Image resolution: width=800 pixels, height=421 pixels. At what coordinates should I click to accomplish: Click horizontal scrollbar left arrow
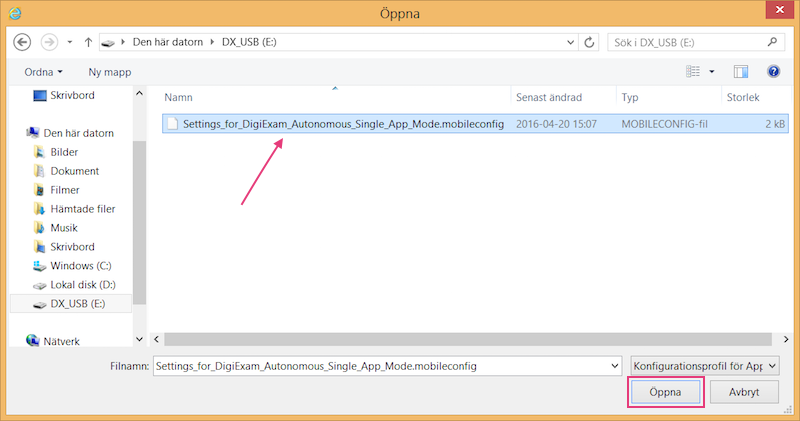pyautogui.click(x=157, y=339)
